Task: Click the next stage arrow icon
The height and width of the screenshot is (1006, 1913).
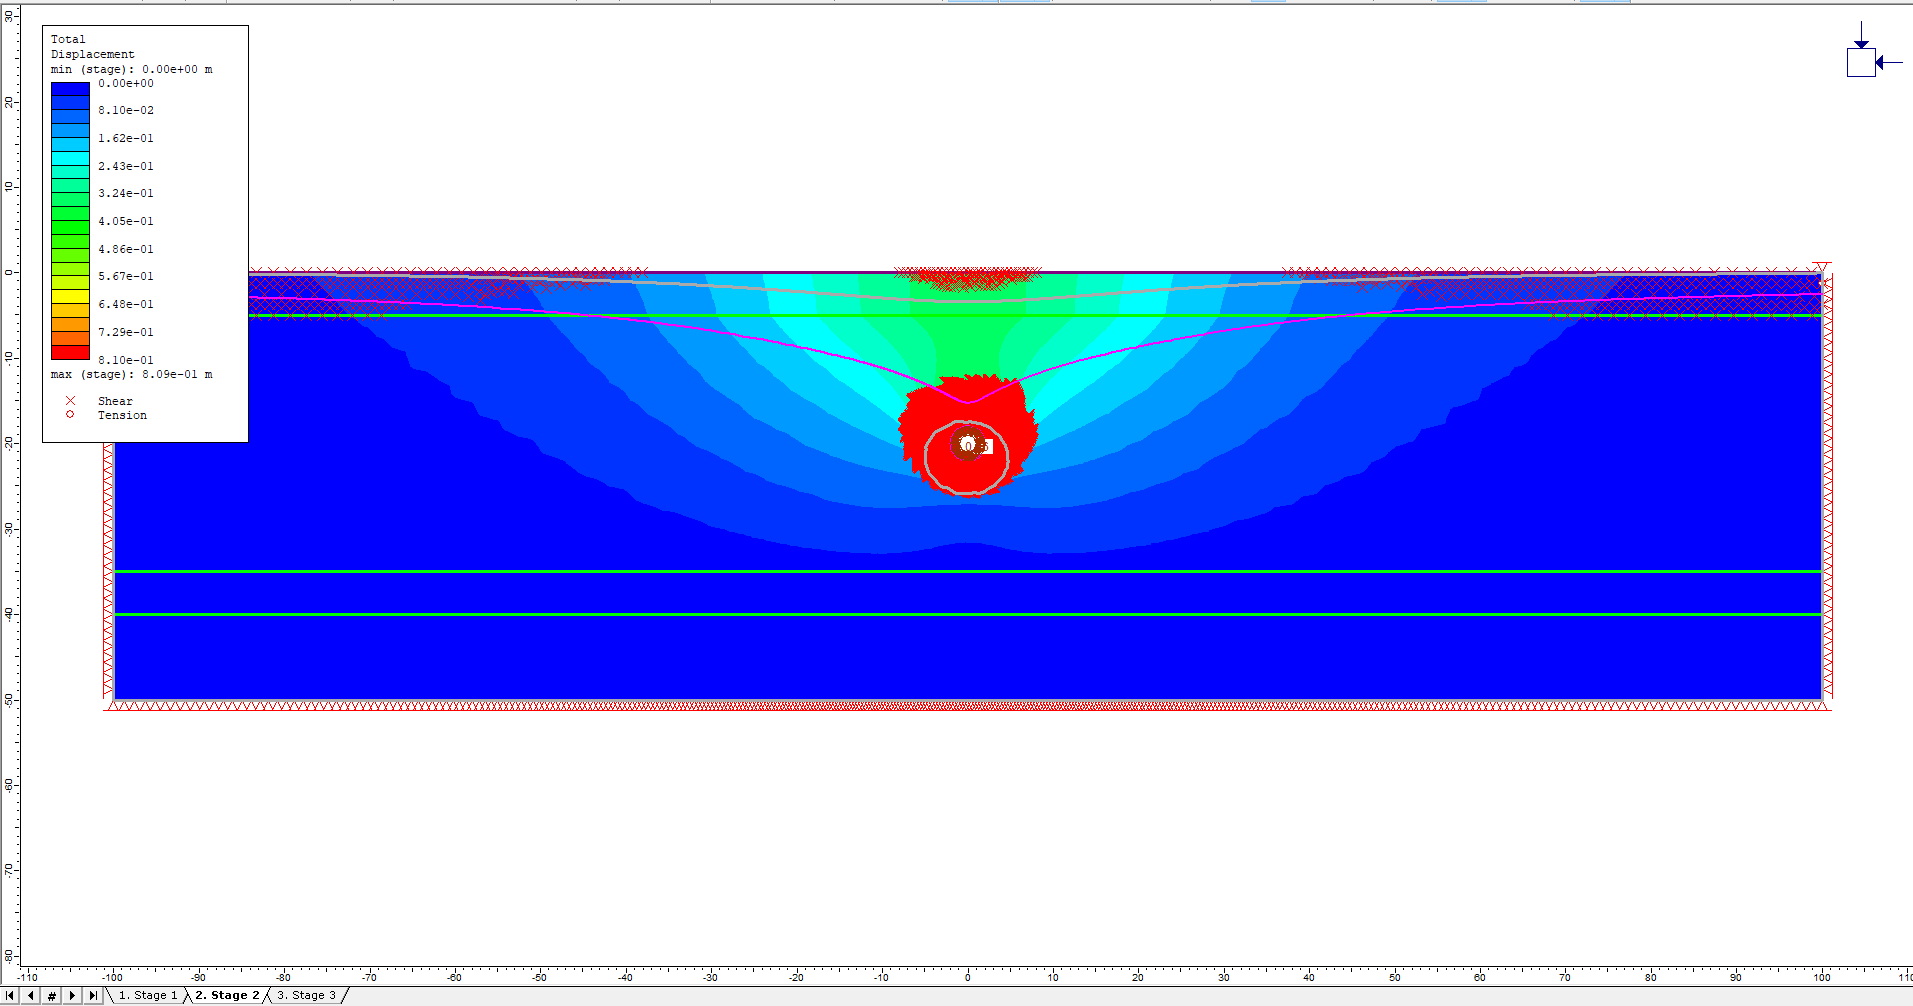Action: 70,995
